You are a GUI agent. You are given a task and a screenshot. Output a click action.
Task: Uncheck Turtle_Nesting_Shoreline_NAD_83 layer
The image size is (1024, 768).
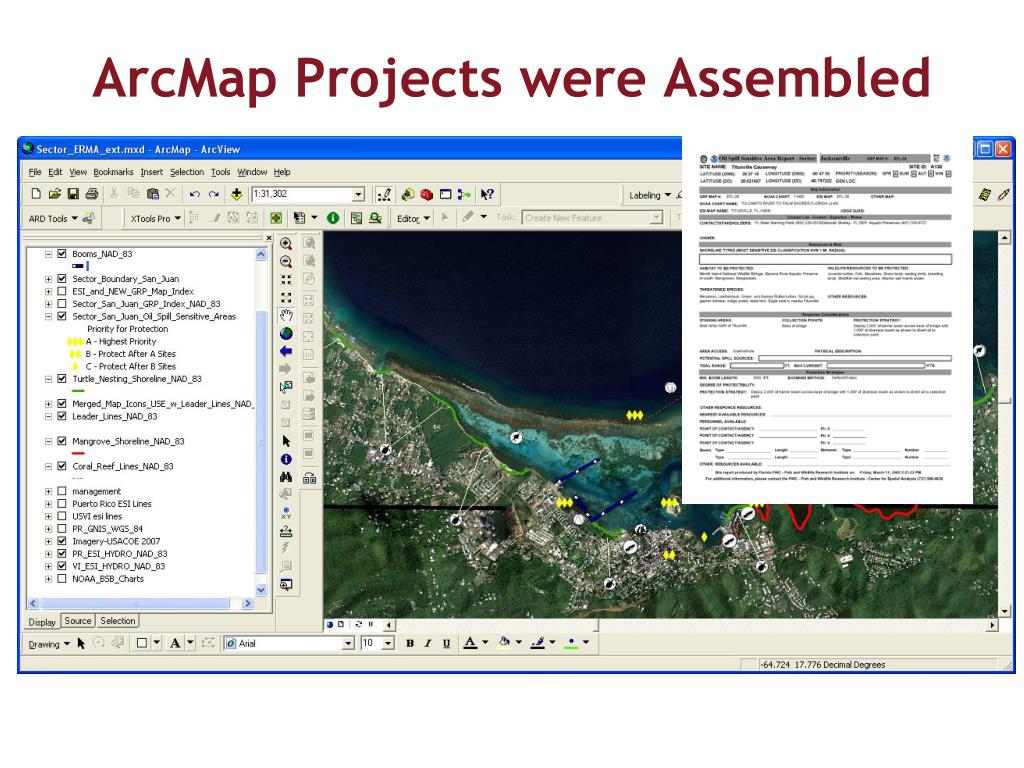pos(62,379)
